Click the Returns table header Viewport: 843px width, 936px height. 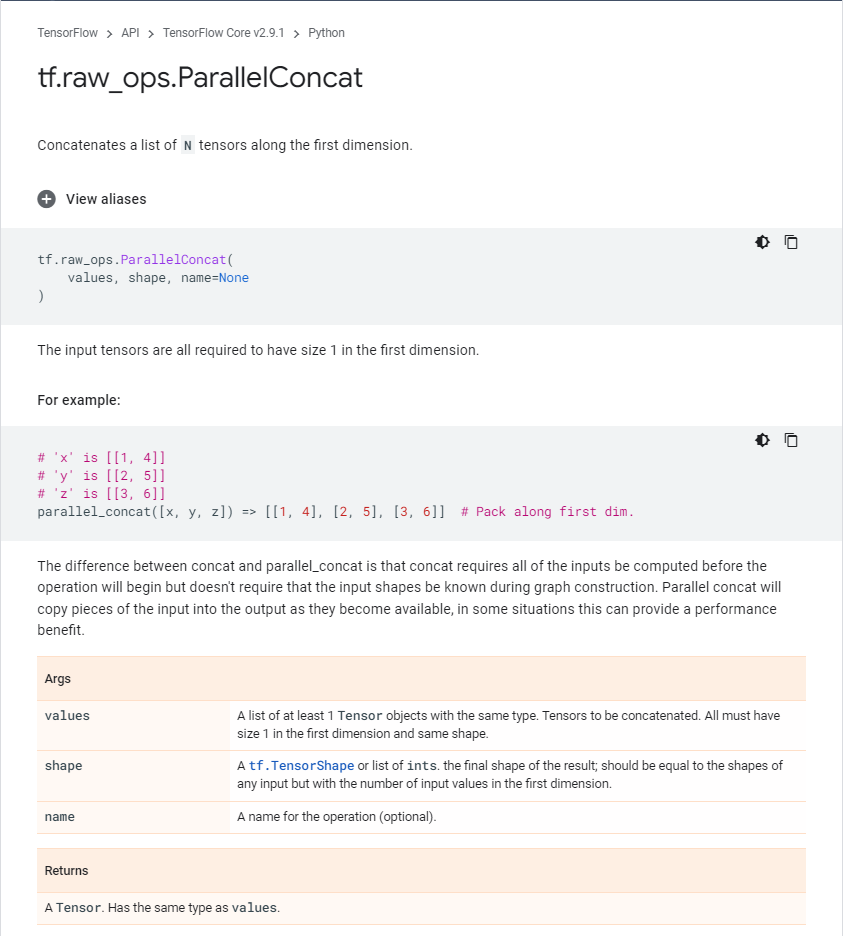pos(67,871)
